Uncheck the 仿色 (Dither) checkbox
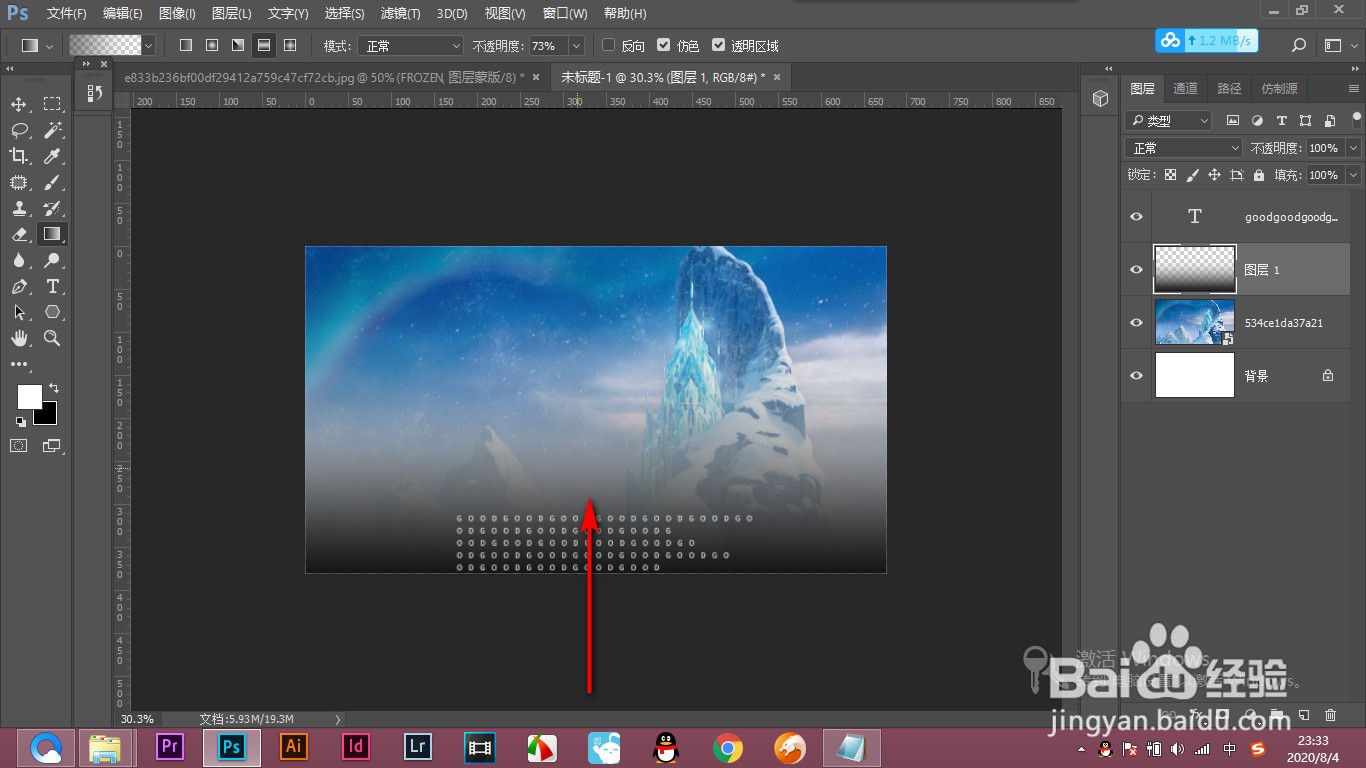This screenshot has height=768, width=1366. 663,45
